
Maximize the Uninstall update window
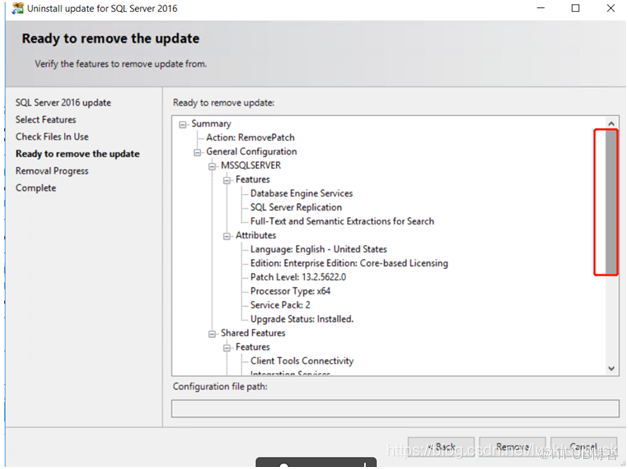click(576, 8)
